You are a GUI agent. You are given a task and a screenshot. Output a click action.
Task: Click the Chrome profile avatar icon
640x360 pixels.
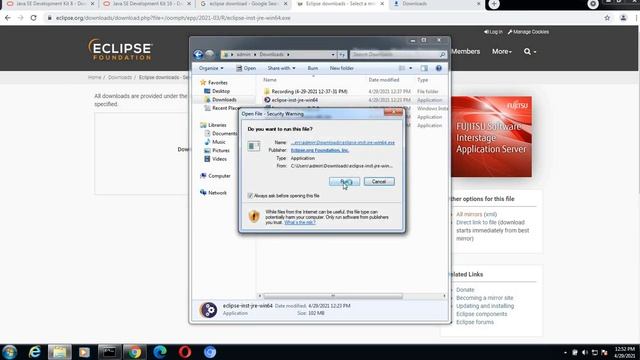(623, 18)
